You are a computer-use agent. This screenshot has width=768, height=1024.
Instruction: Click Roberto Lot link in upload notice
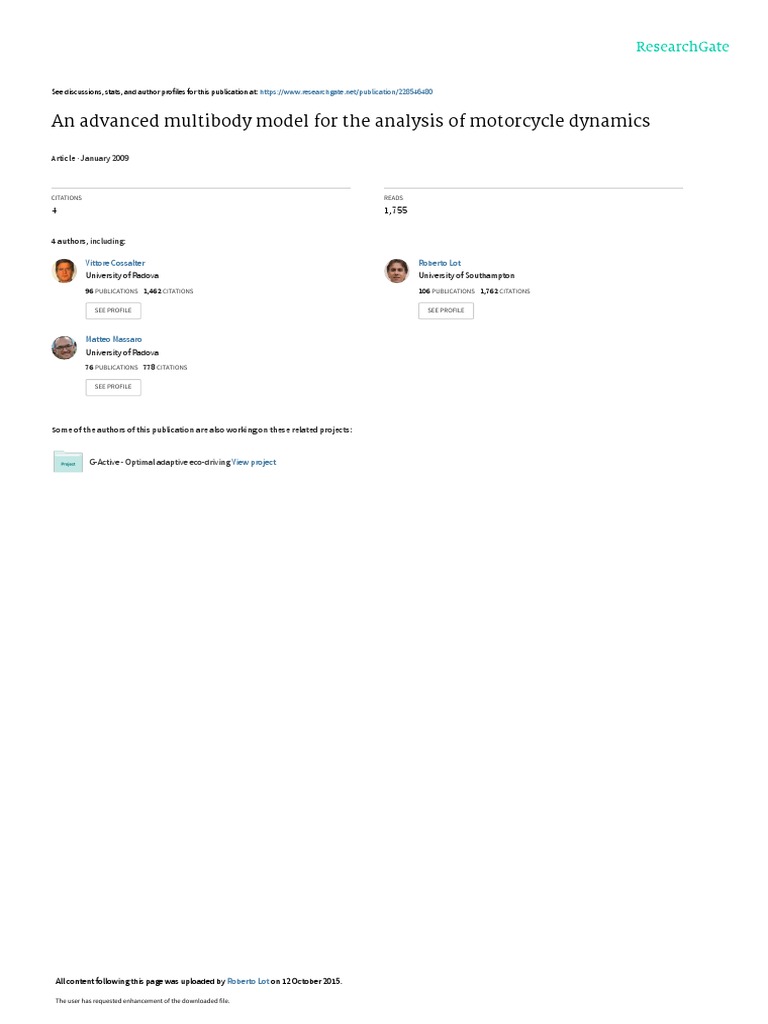pos(248,982)
